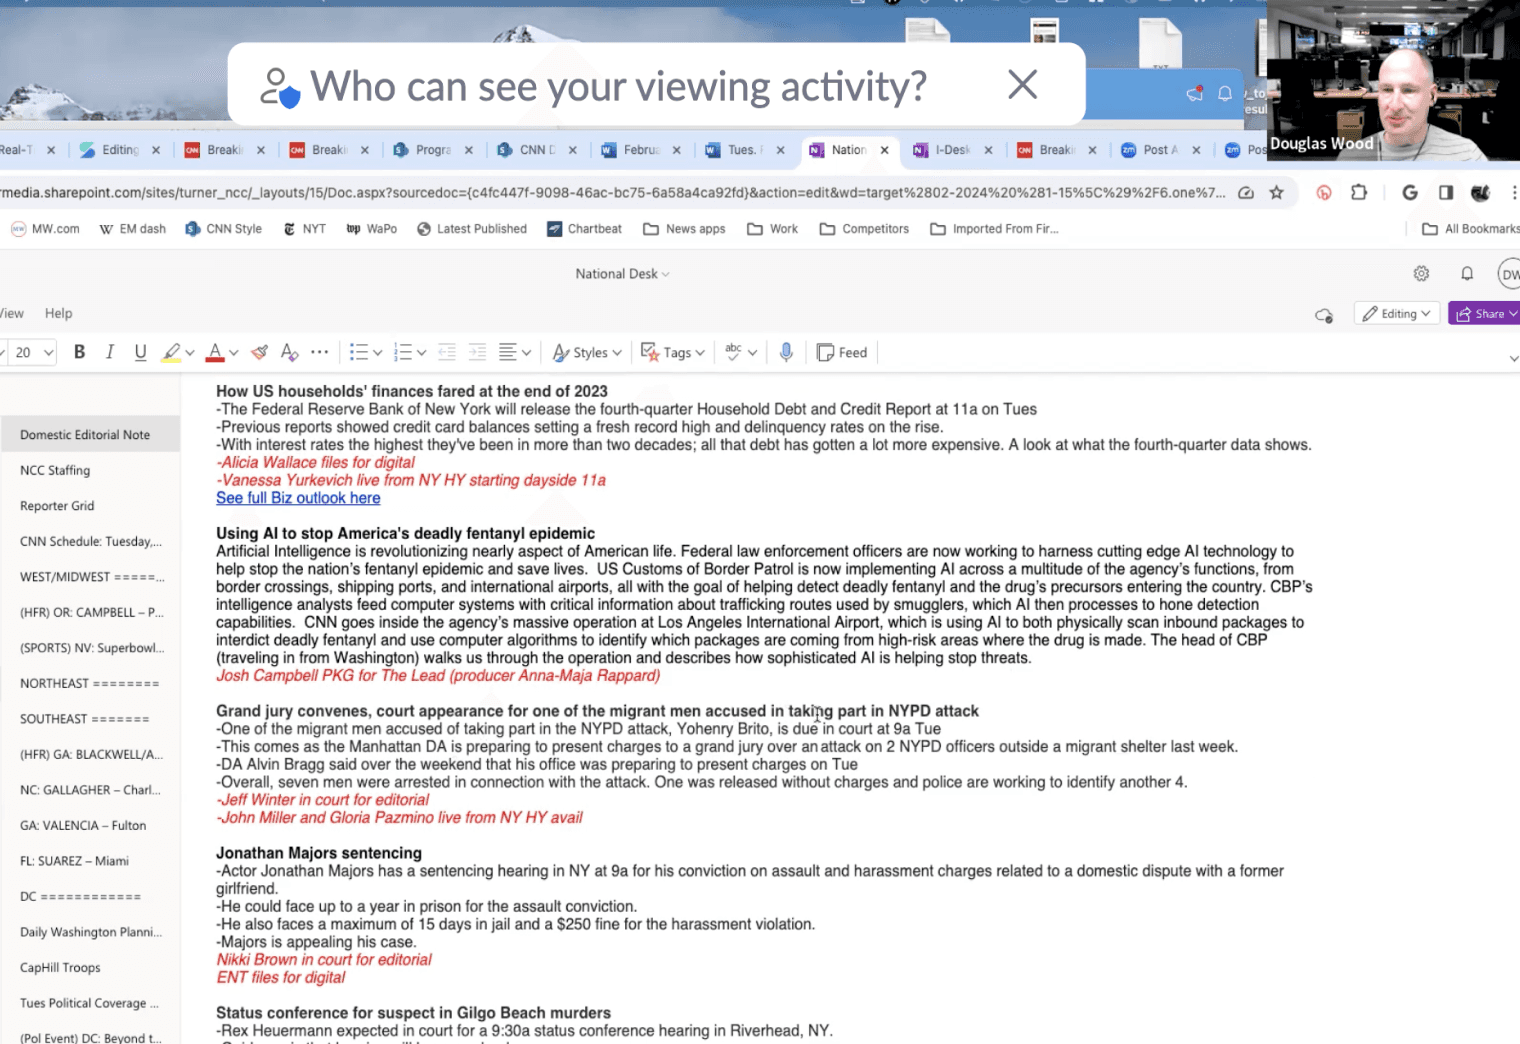
Task: Underline the selected text
Action: (x=140, y=352)
